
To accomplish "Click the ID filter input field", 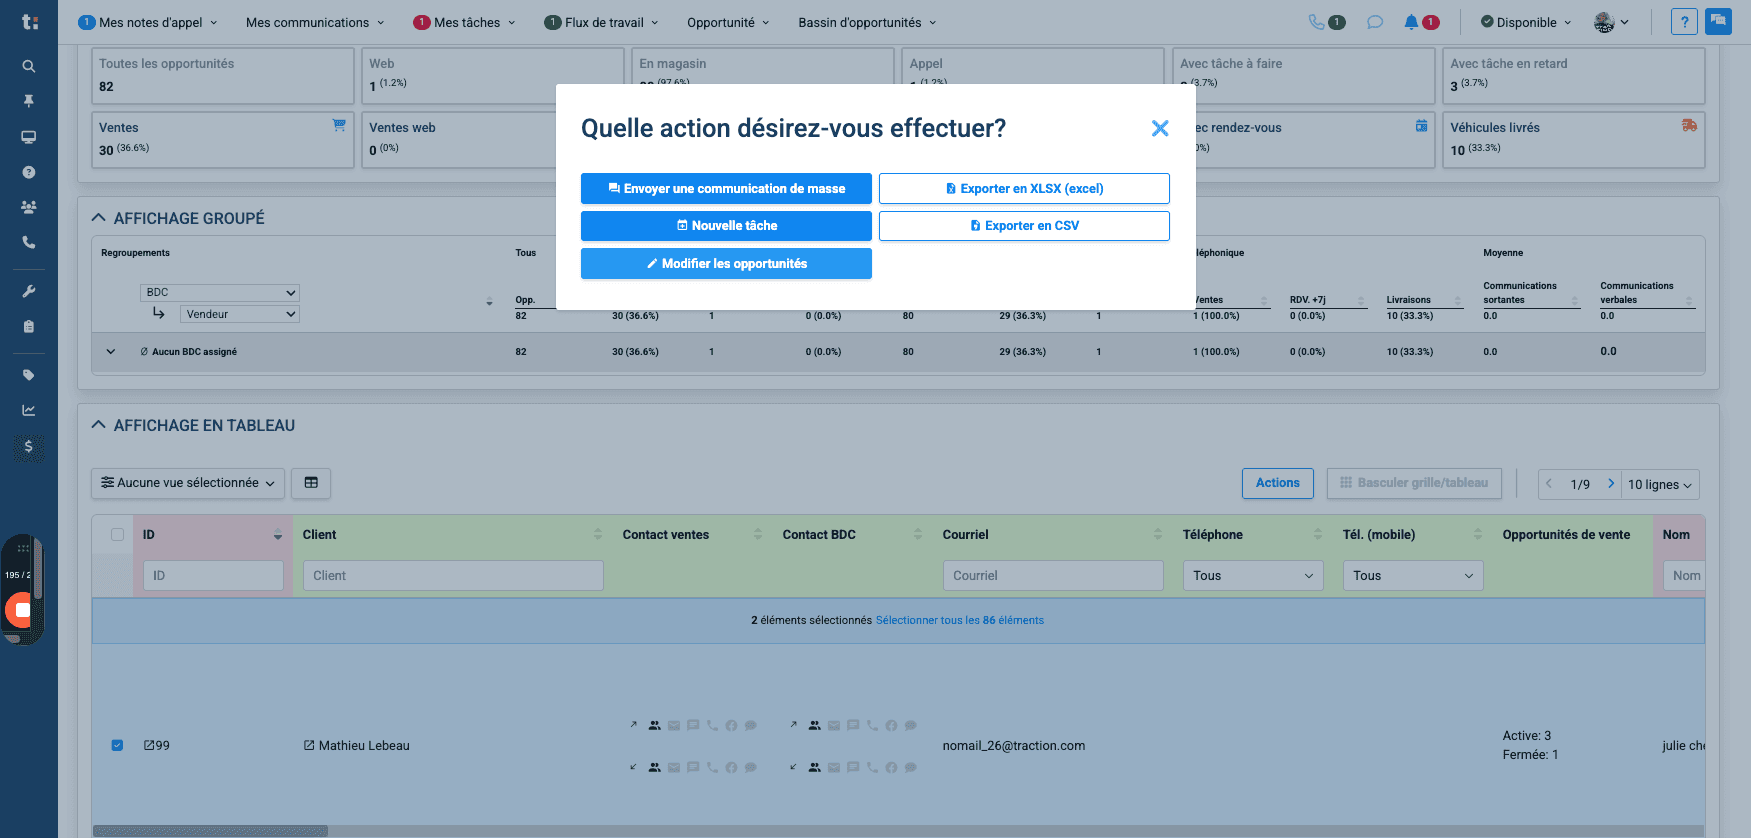I will pos(213,575).
